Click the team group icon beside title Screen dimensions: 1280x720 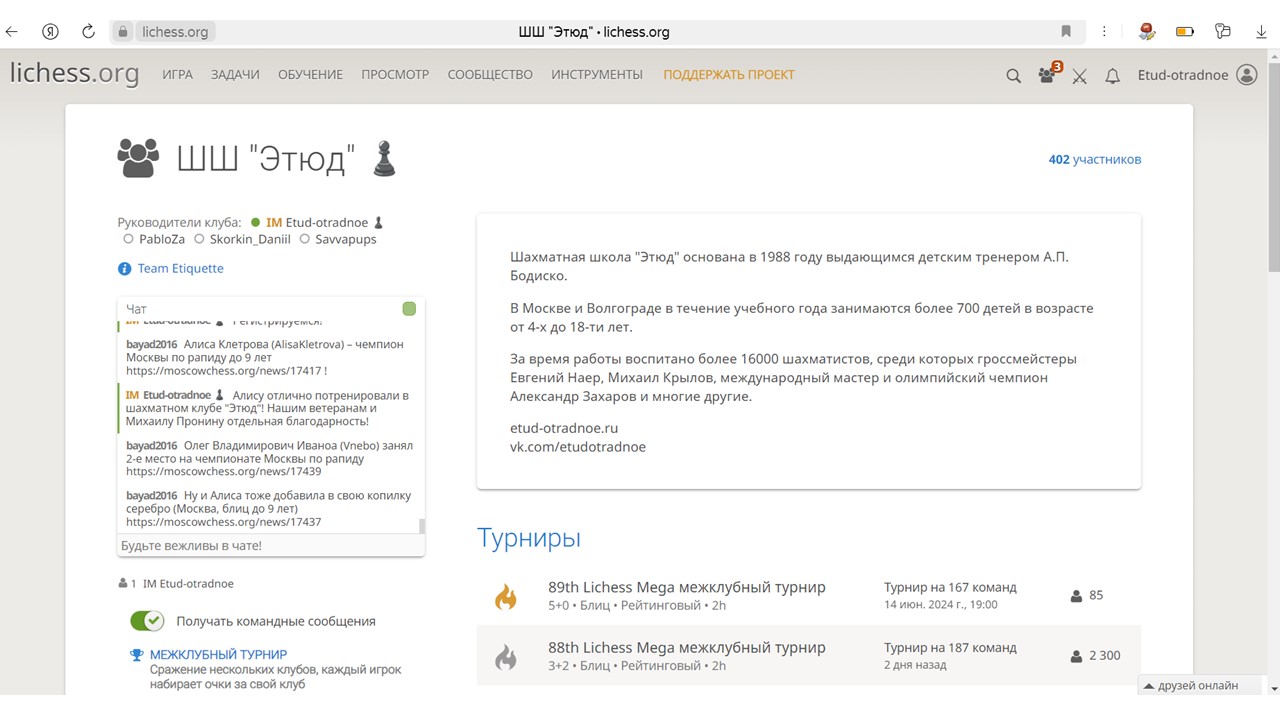pyautogui.click(x=138, y=158)
